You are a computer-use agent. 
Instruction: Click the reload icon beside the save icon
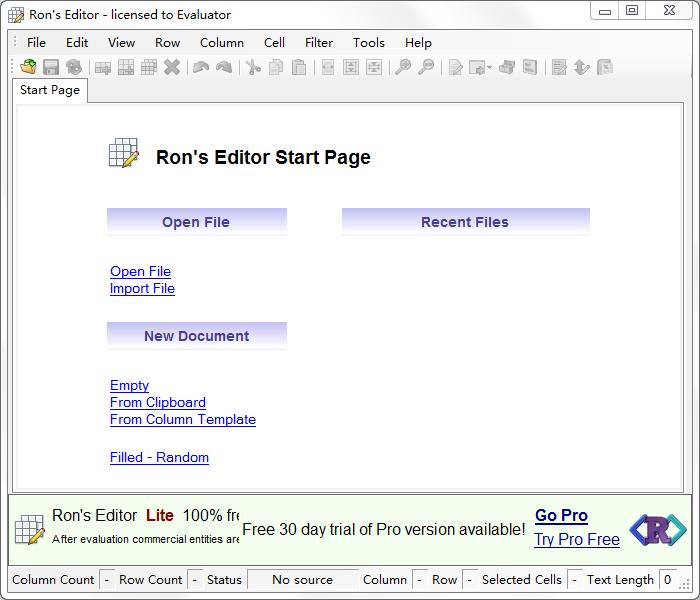coord(74,67)
